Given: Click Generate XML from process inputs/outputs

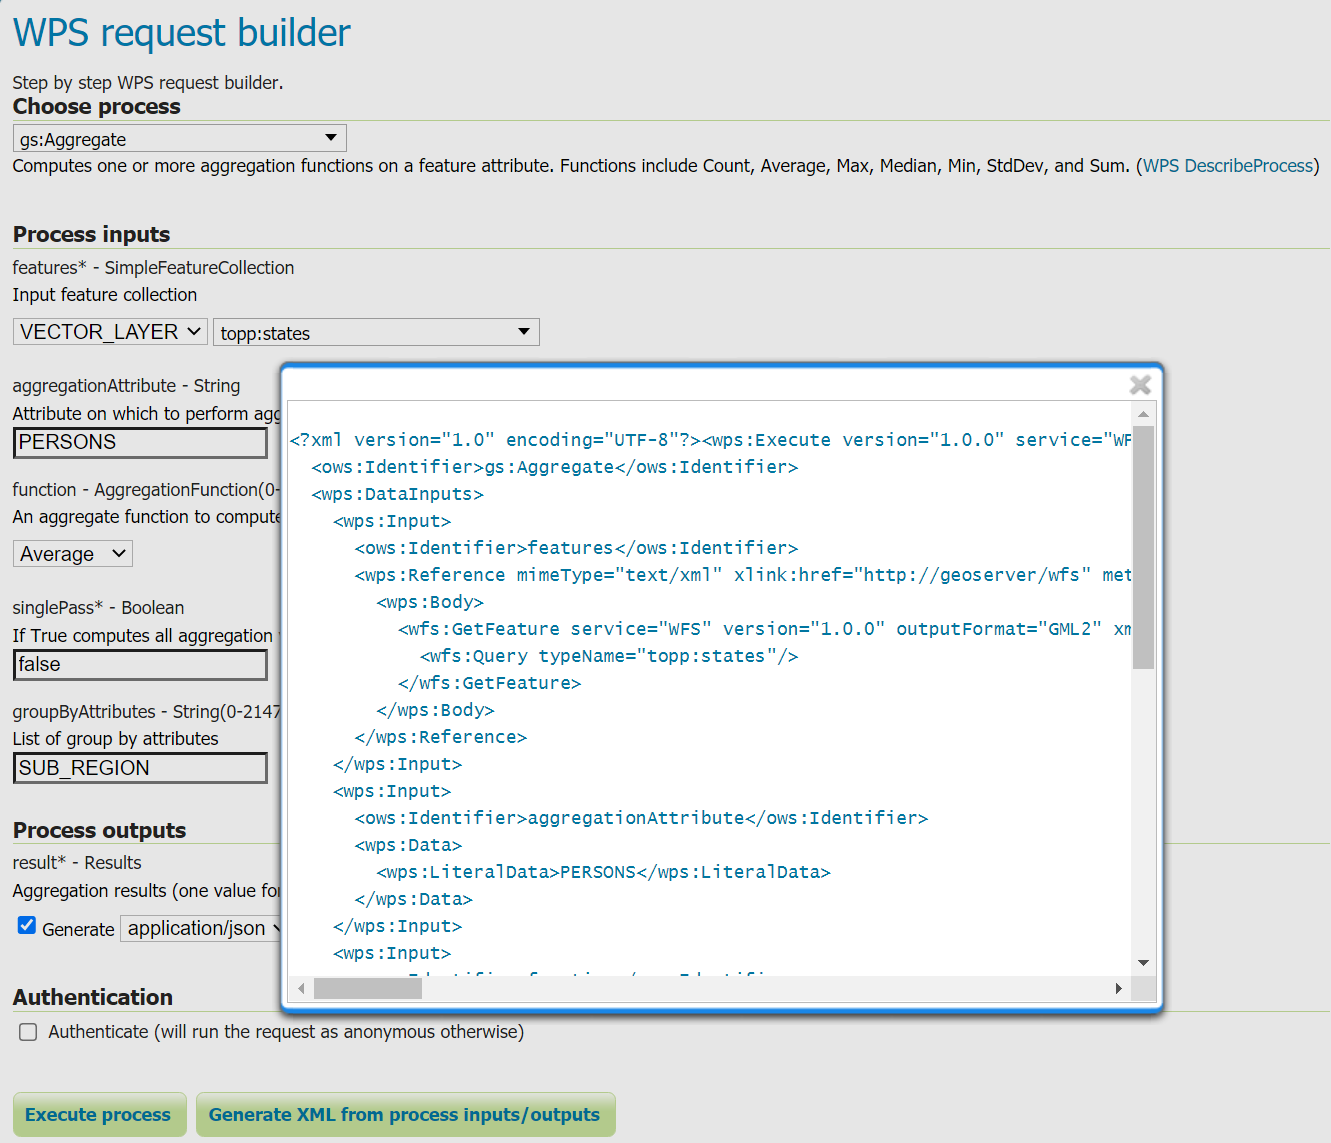Looking at the screenshot, I should click(x=405, y=1115).
